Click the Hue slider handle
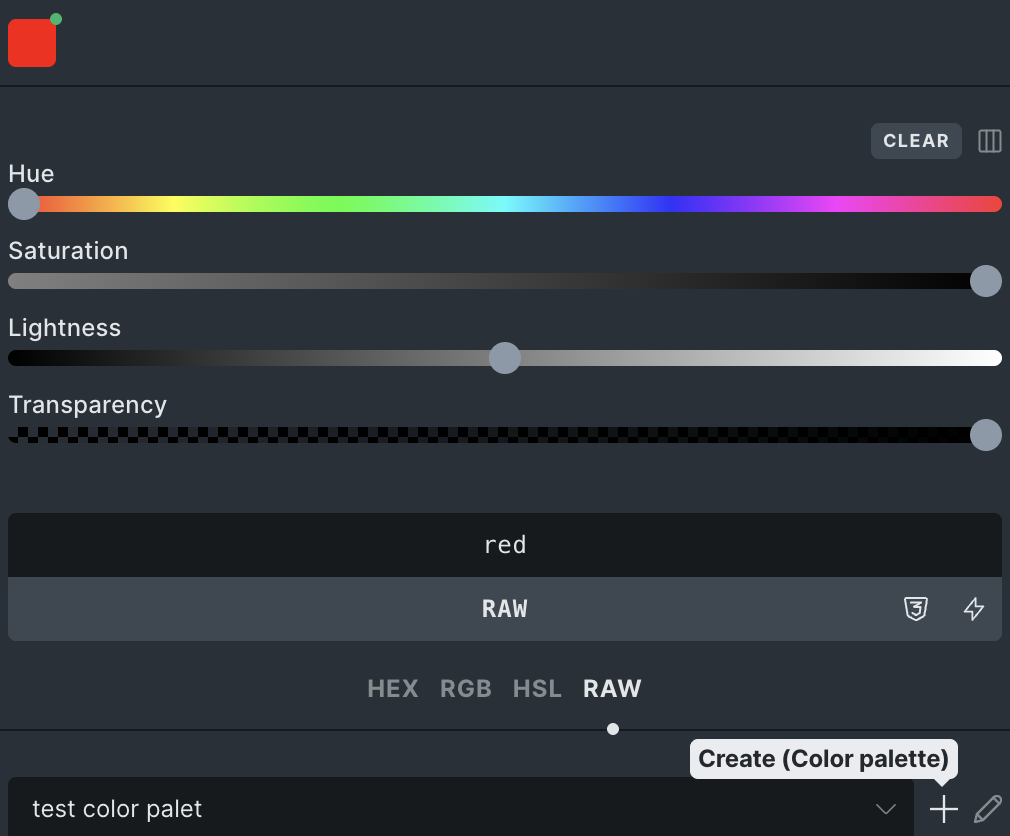Image resolution: width=1010 pixels, height=836 pixels. [23, 204]
